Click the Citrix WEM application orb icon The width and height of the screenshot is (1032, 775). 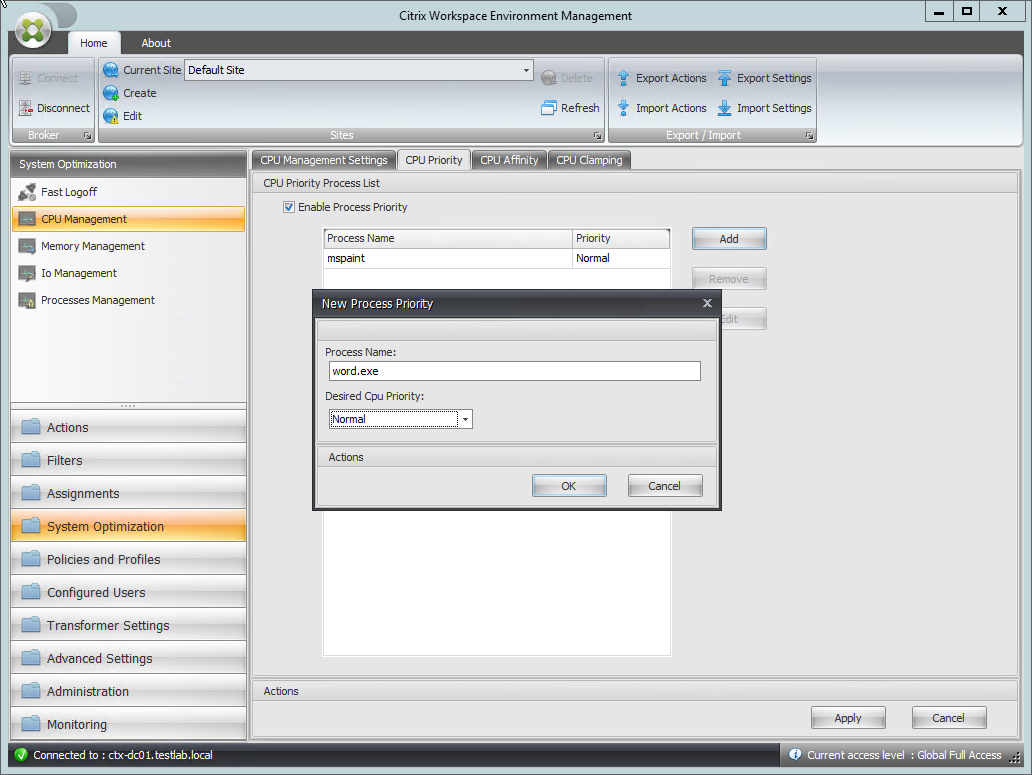coord(33,30)
